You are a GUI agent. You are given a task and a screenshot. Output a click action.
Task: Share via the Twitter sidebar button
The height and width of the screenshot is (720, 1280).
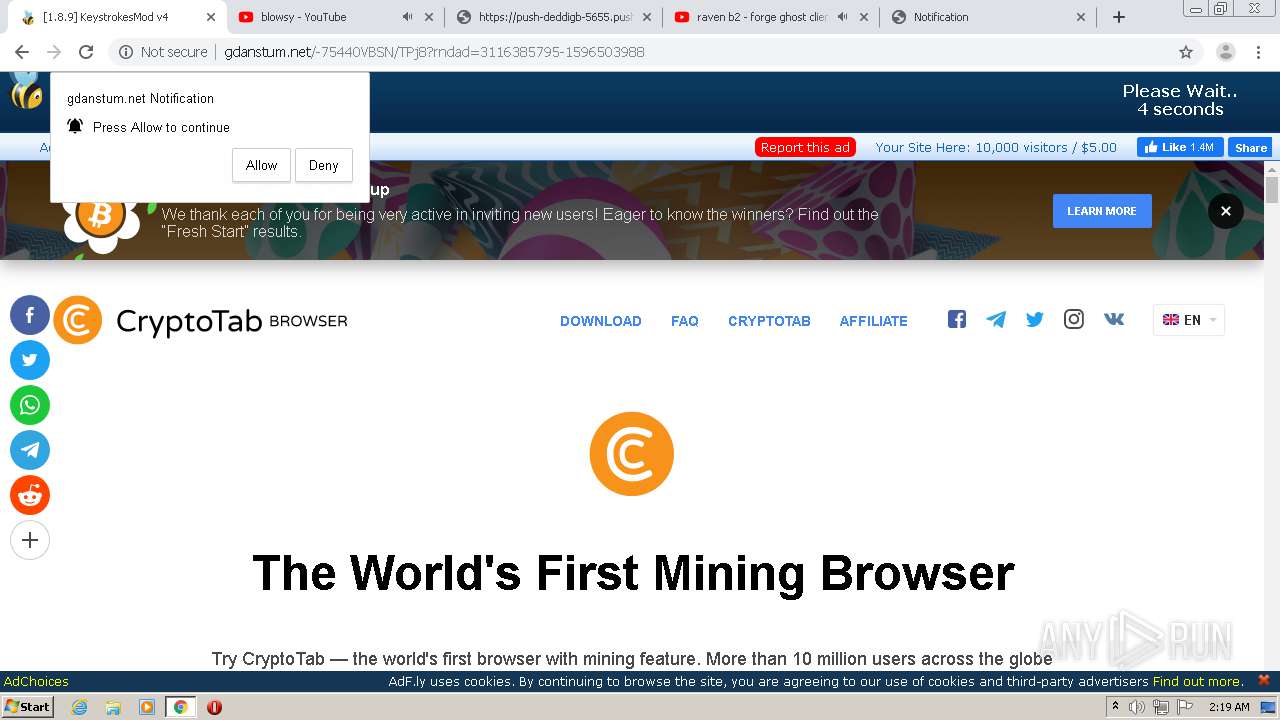pos(30,361)
